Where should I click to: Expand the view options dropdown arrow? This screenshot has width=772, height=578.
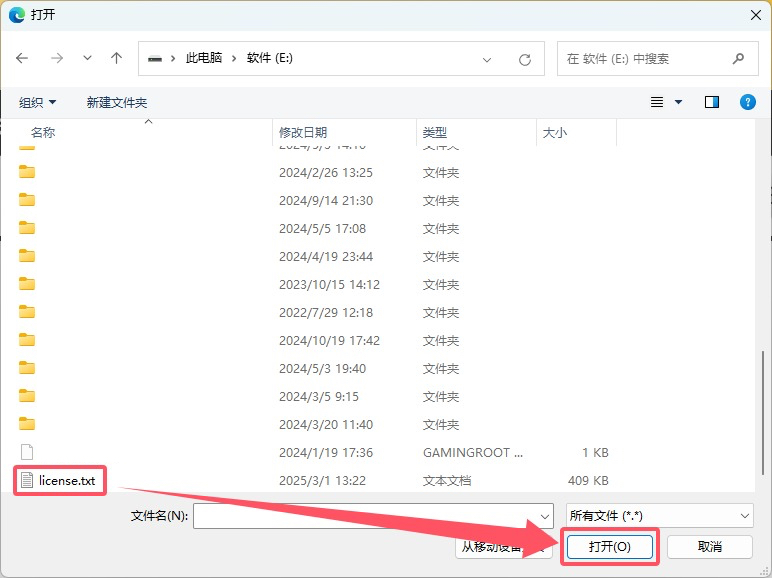pyautogui.click(x=678, y=102)
